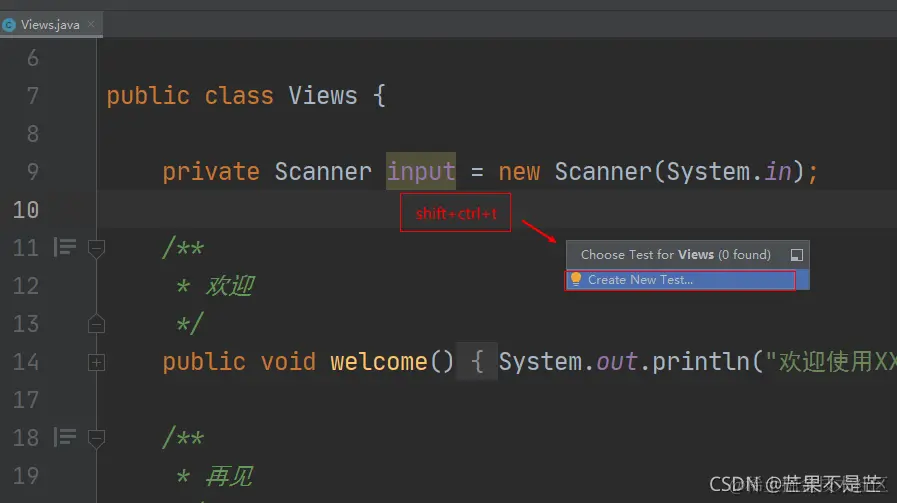Click the first Scanner type name on line 9

tap(323, 172)
